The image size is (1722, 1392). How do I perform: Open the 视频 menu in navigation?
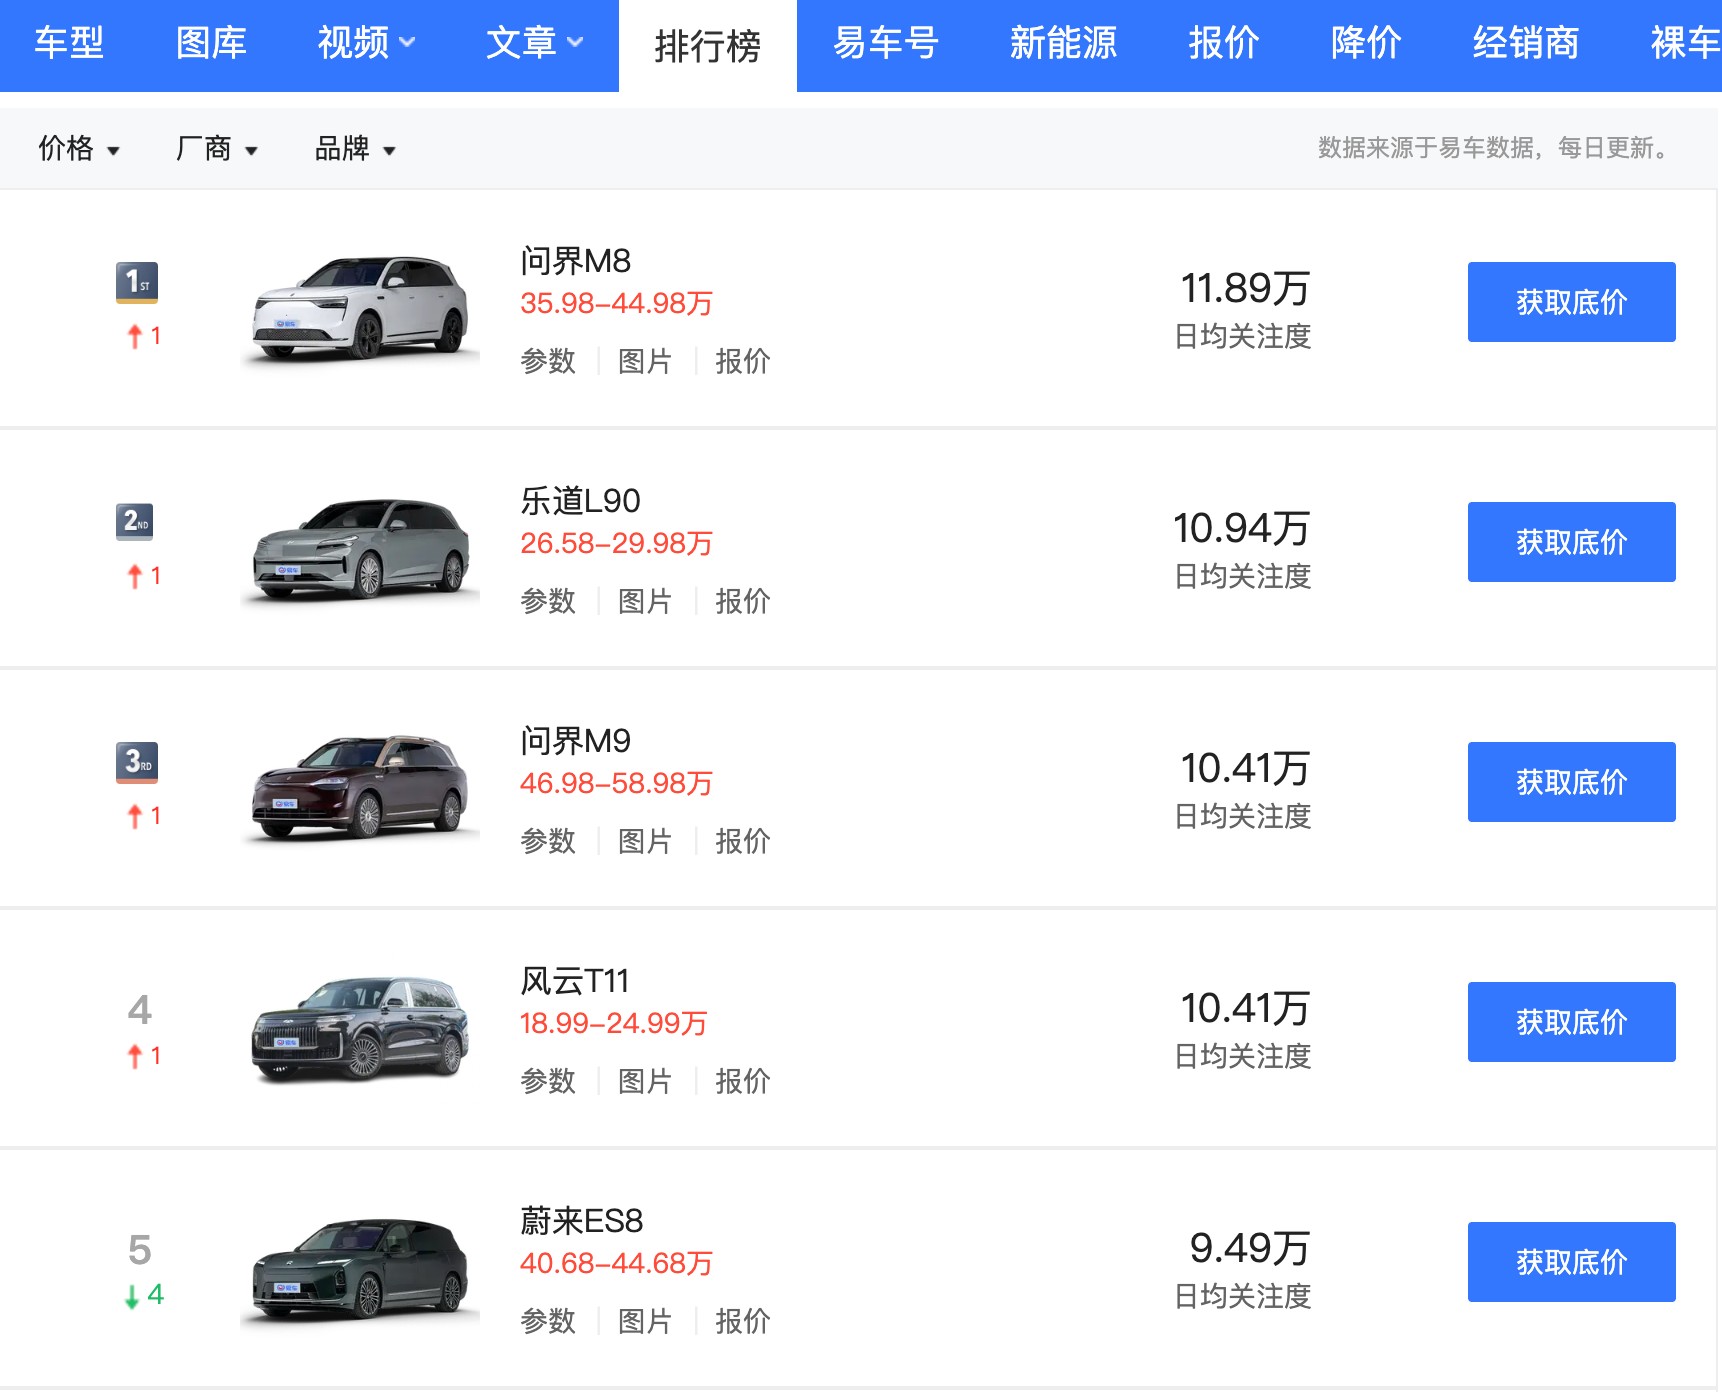pyautogui.click(x=366, y=43)
